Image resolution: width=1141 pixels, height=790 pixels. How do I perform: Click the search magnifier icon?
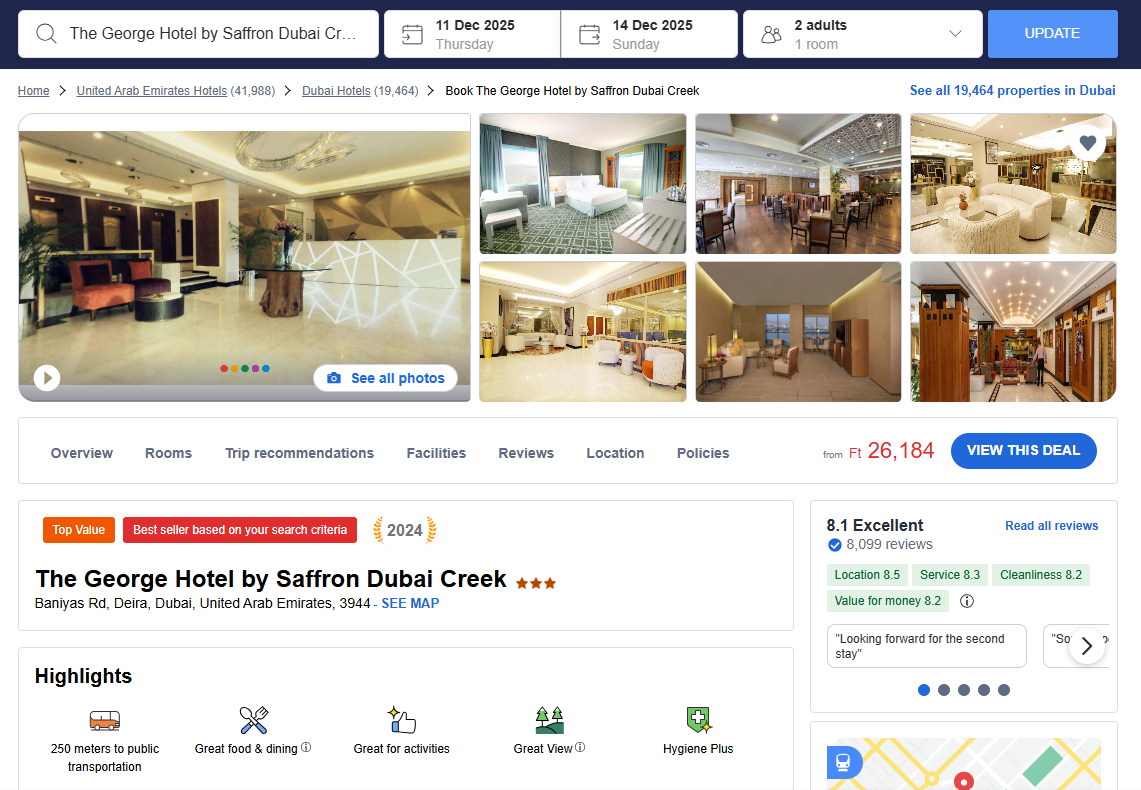click(x=46, y=33)
